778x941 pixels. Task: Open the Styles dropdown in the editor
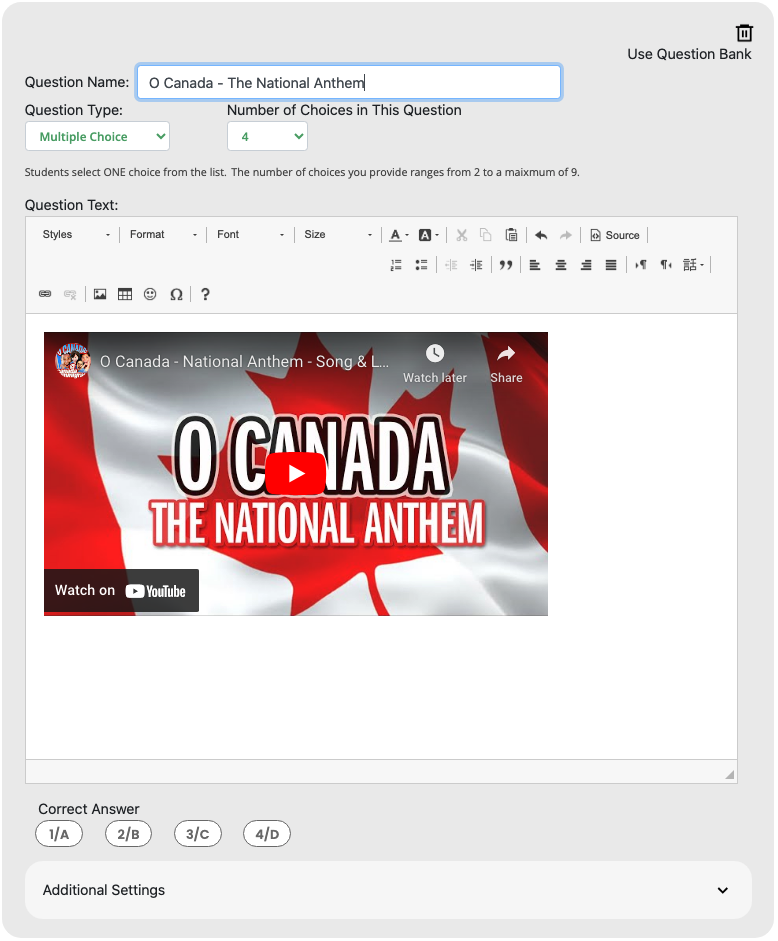(76, 235)
